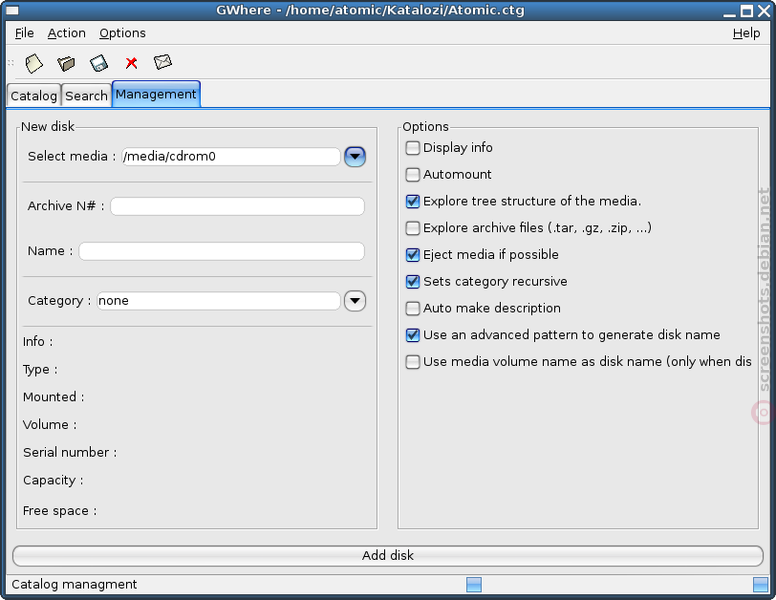The image size is (776, 600).
Task: Expand the Category dropdown arrow
Action: pos(355,301)
